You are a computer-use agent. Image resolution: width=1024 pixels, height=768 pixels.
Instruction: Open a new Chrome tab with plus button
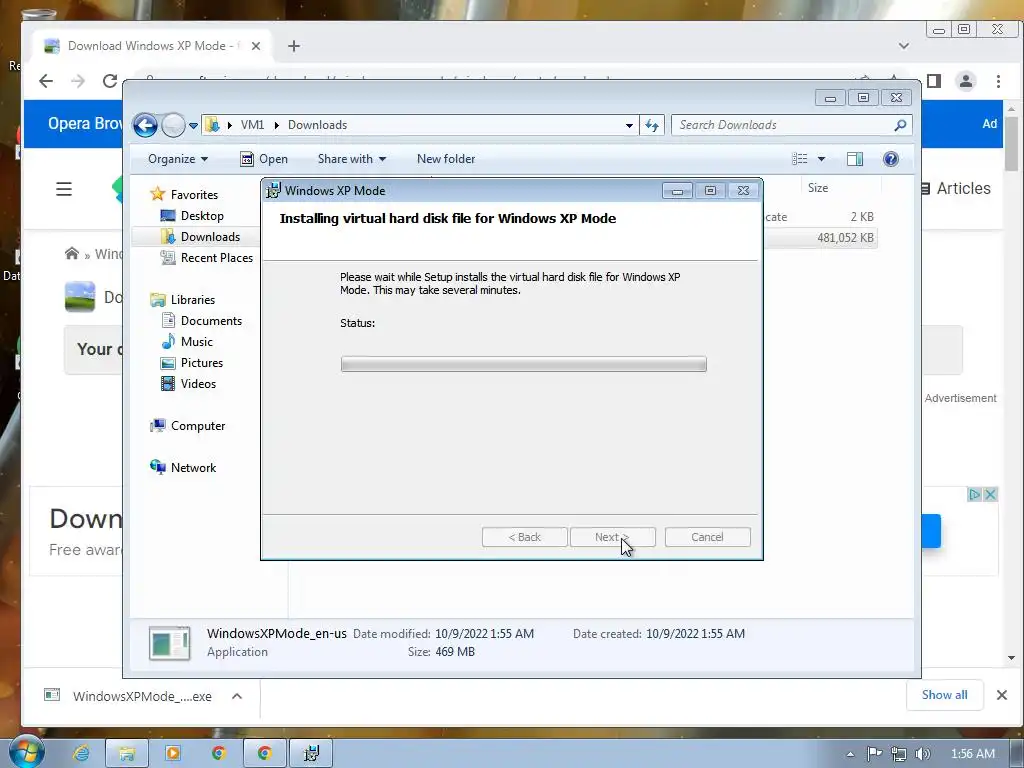(294, 46)
